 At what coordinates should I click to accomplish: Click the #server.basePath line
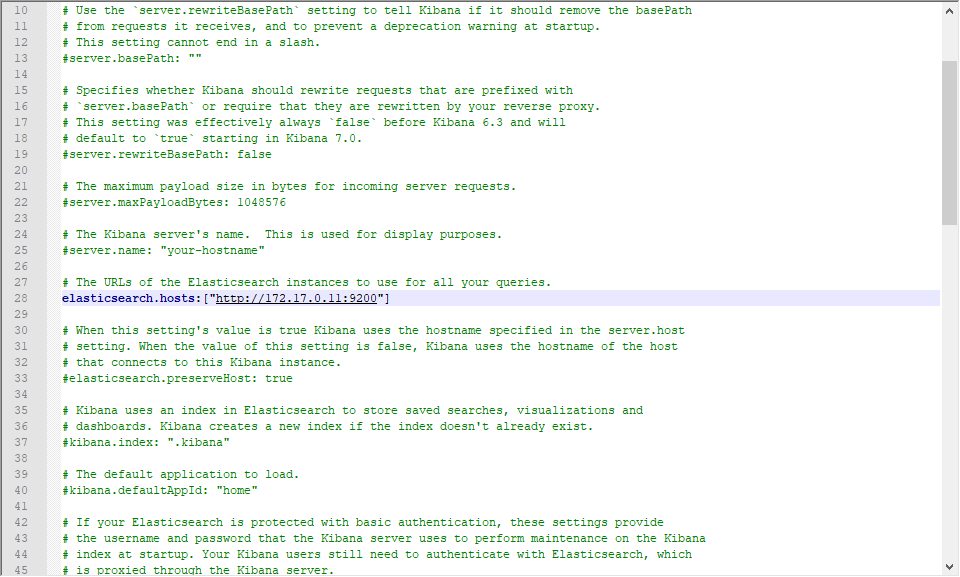click(132, 58)
